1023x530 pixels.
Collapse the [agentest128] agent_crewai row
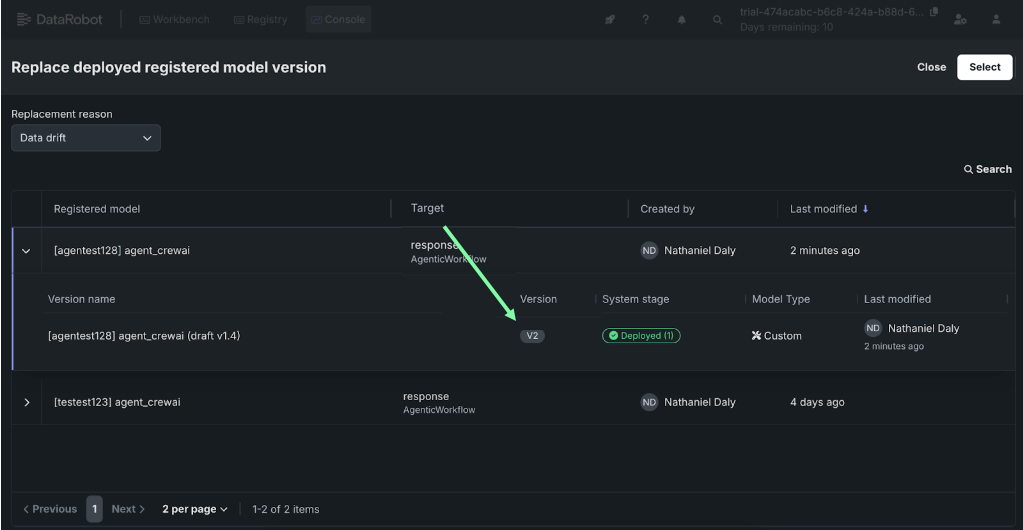[26, 251]
